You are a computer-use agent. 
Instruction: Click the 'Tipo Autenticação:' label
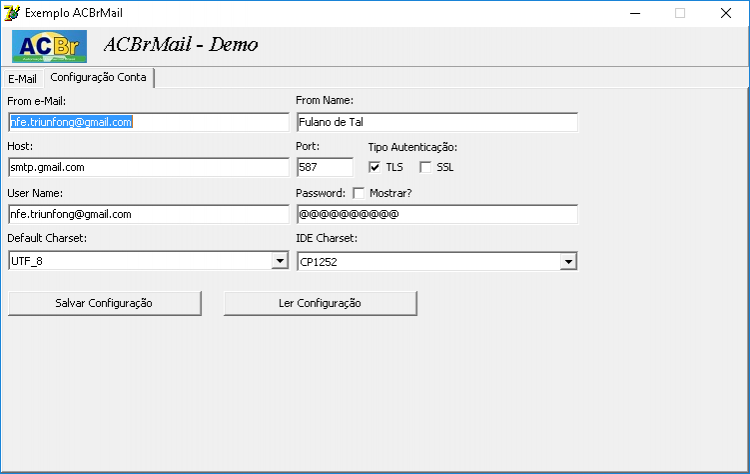click(x=413, y=147)
